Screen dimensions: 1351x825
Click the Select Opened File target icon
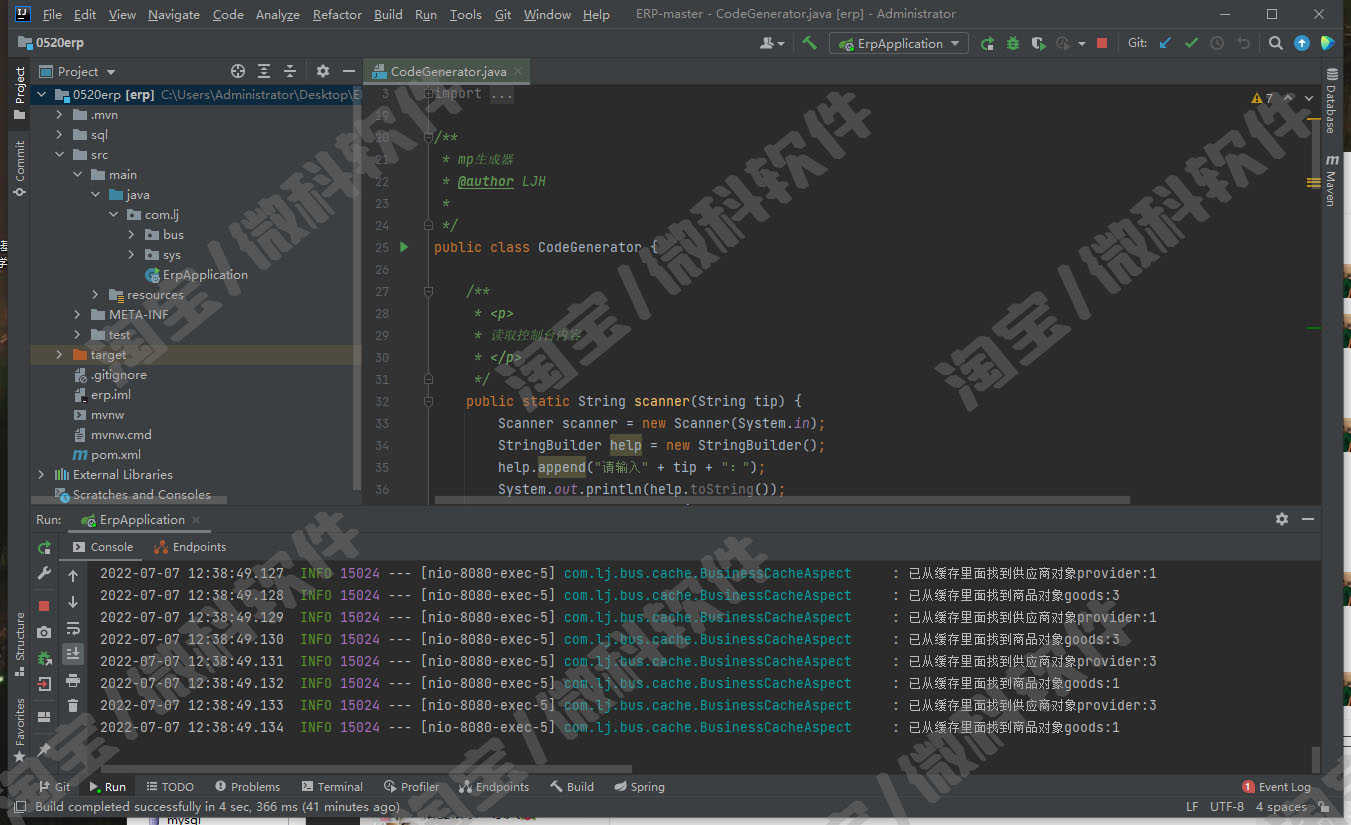tap(238, 71)
